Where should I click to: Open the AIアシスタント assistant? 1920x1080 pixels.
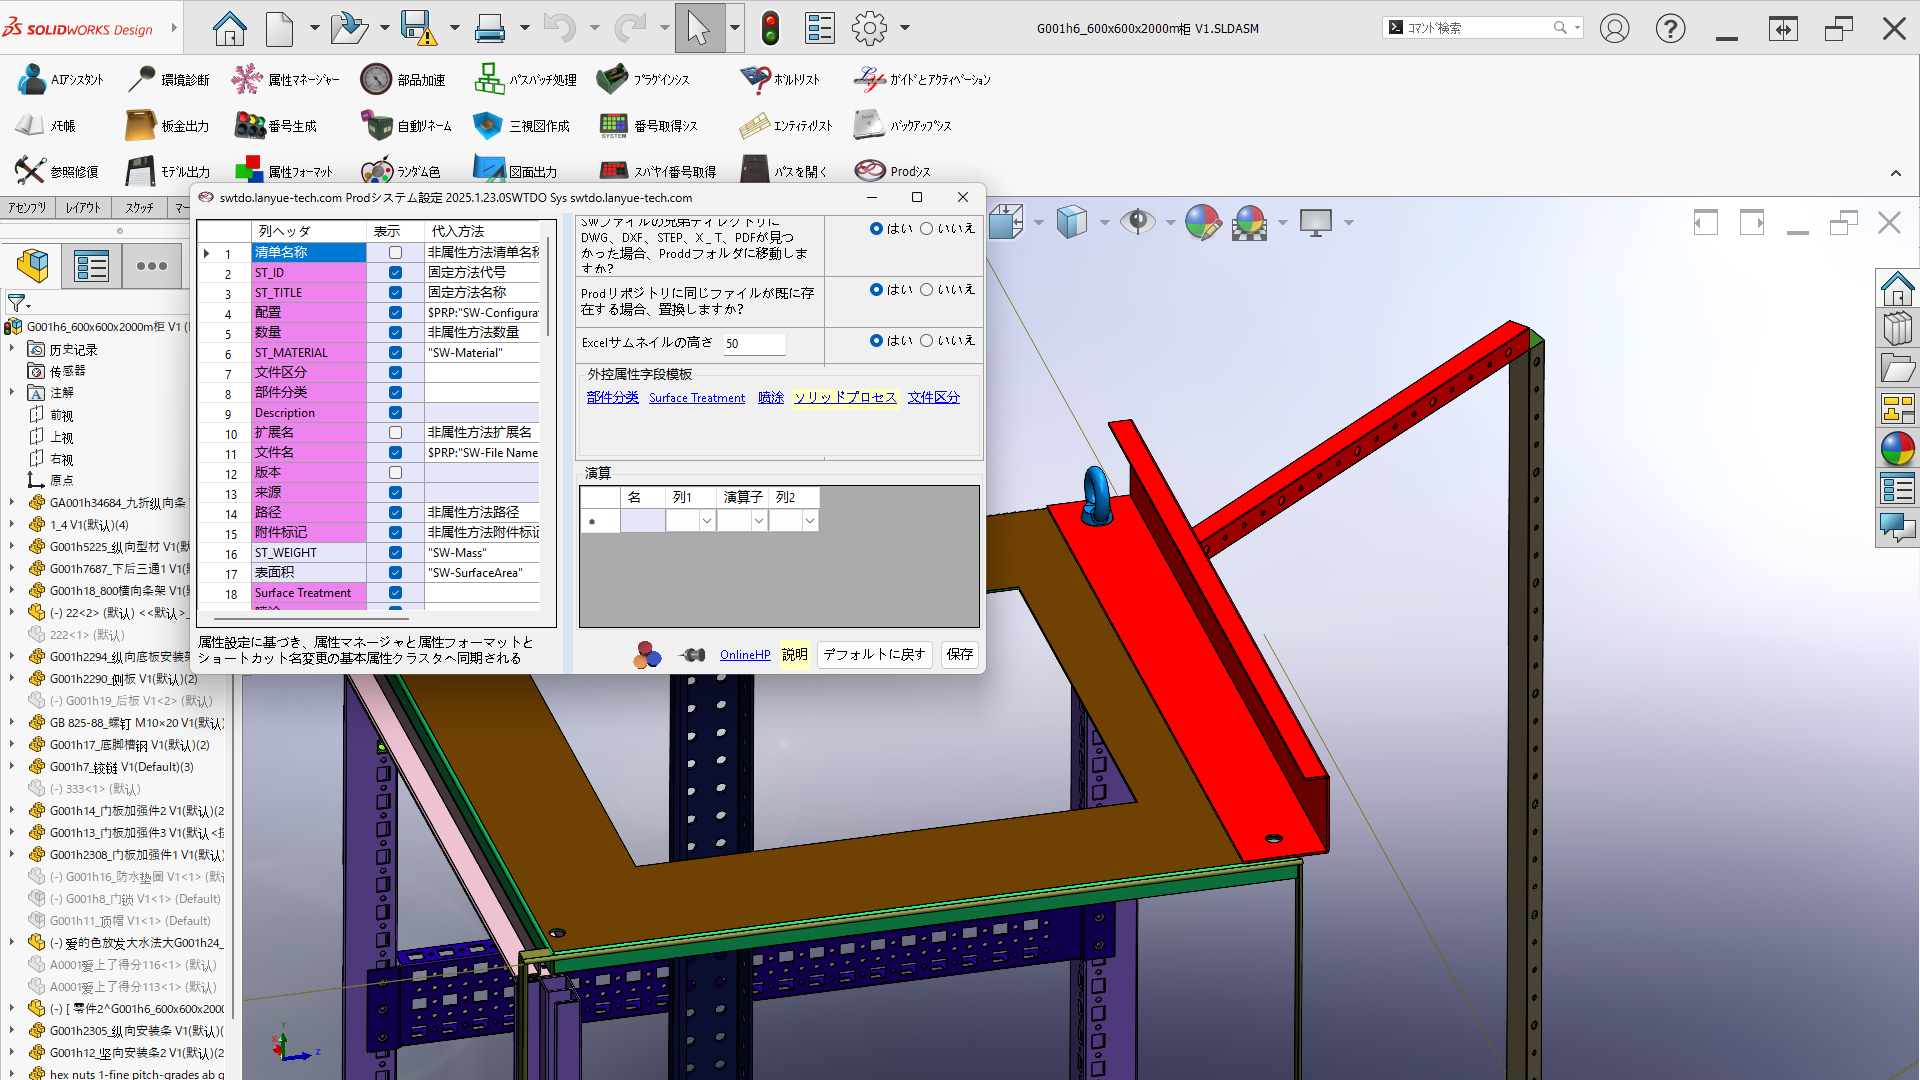click(31, 79)
